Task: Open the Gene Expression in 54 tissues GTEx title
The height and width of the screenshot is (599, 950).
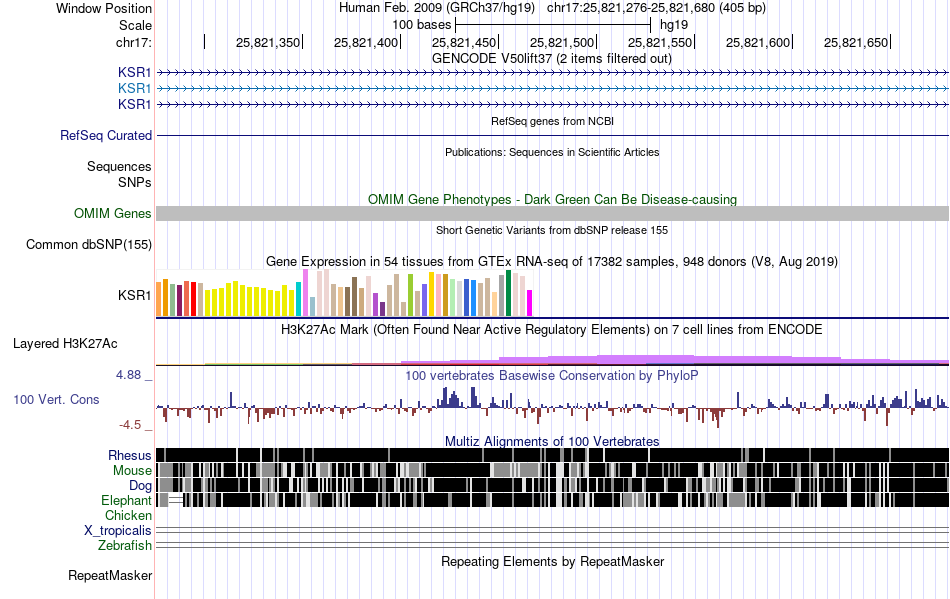Action: click(552, 262)
